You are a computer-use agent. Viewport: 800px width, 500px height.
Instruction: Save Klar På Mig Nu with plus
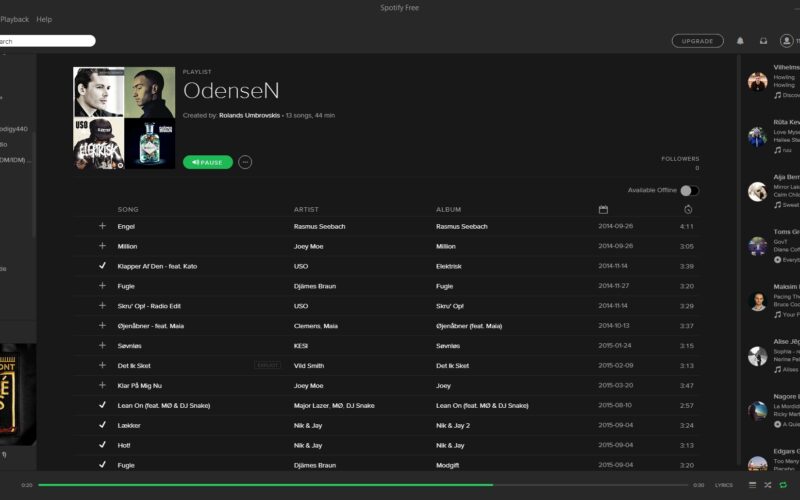(x=102, y=385)
